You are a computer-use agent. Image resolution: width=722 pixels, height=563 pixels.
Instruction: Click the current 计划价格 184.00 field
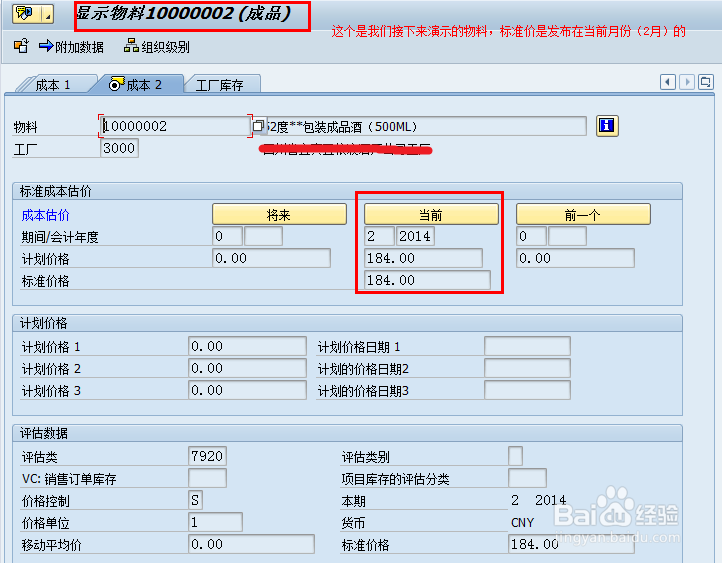[423, 258]
